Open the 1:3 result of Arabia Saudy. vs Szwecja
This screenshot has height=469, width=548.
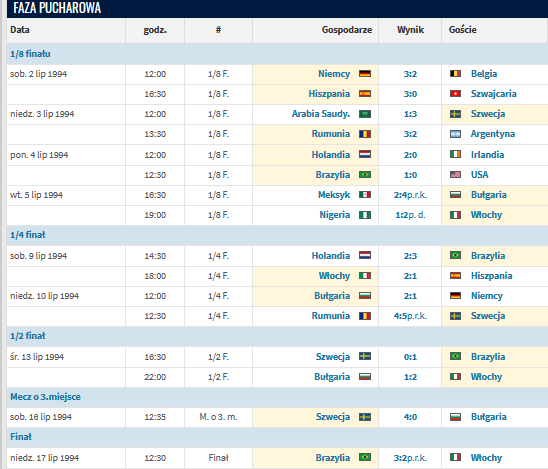pos(410,114)
